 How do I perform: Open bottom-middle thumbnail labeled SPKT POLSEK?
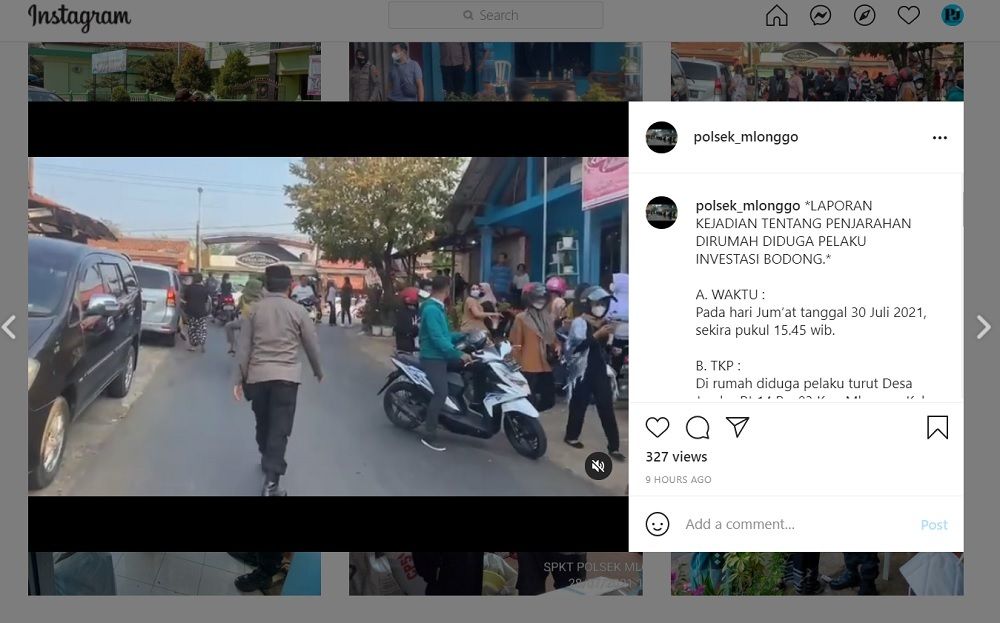(x=495, y=574)
